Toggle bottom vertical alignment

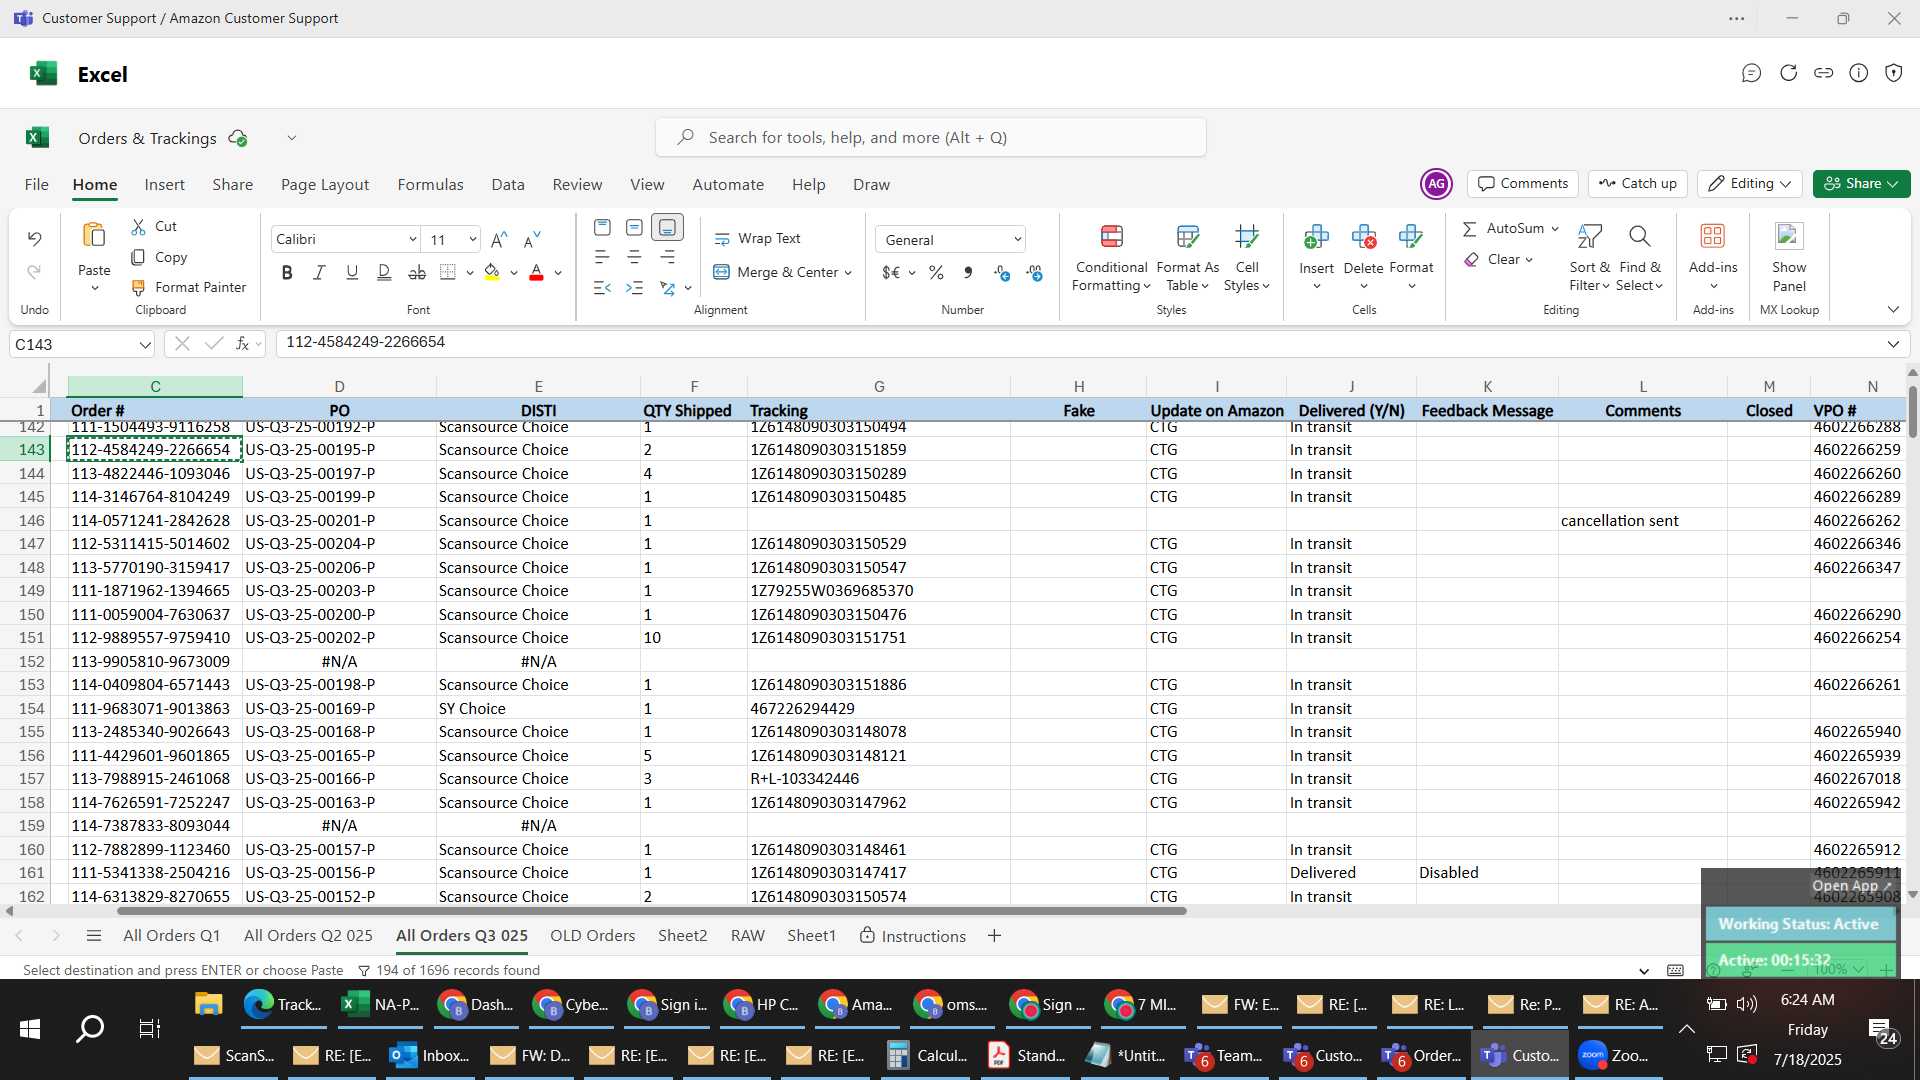[667, 228]
